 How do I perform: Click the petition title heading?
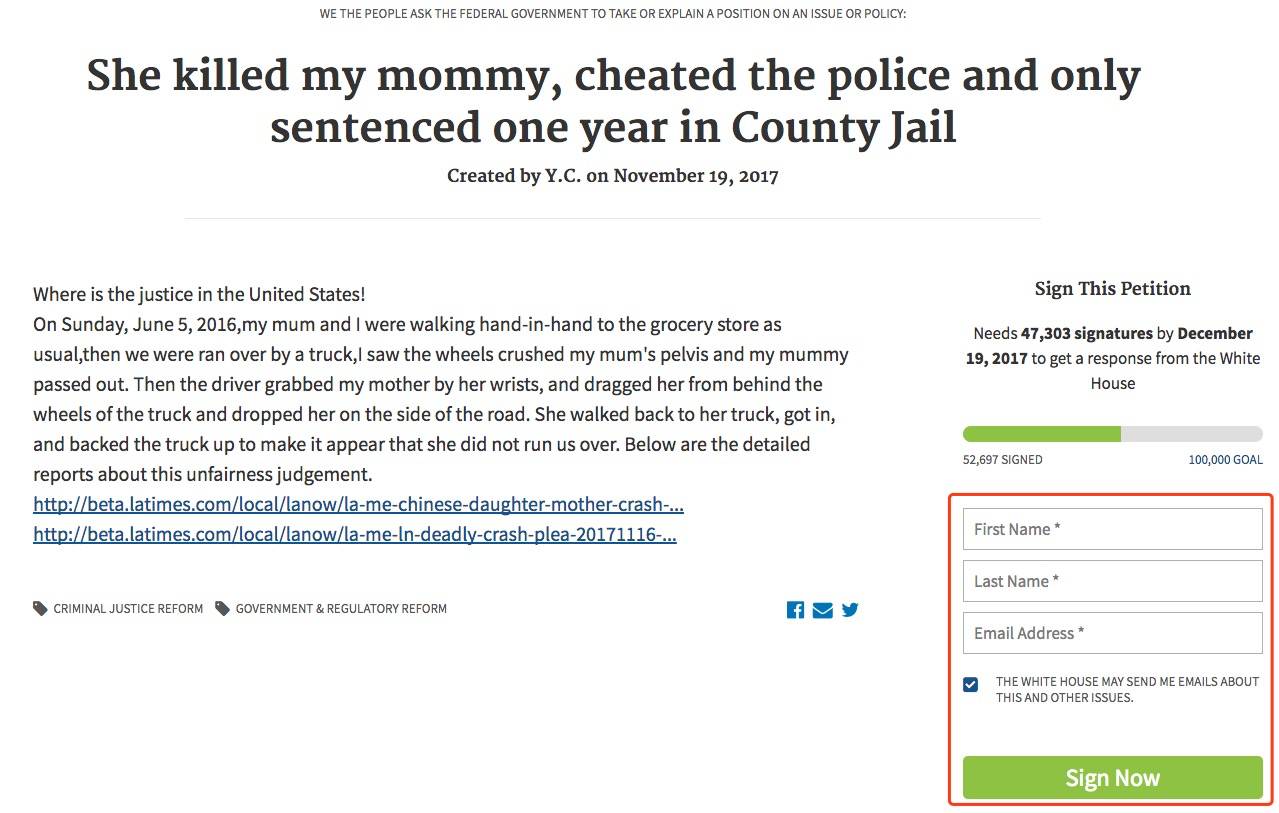click(613, 101)
